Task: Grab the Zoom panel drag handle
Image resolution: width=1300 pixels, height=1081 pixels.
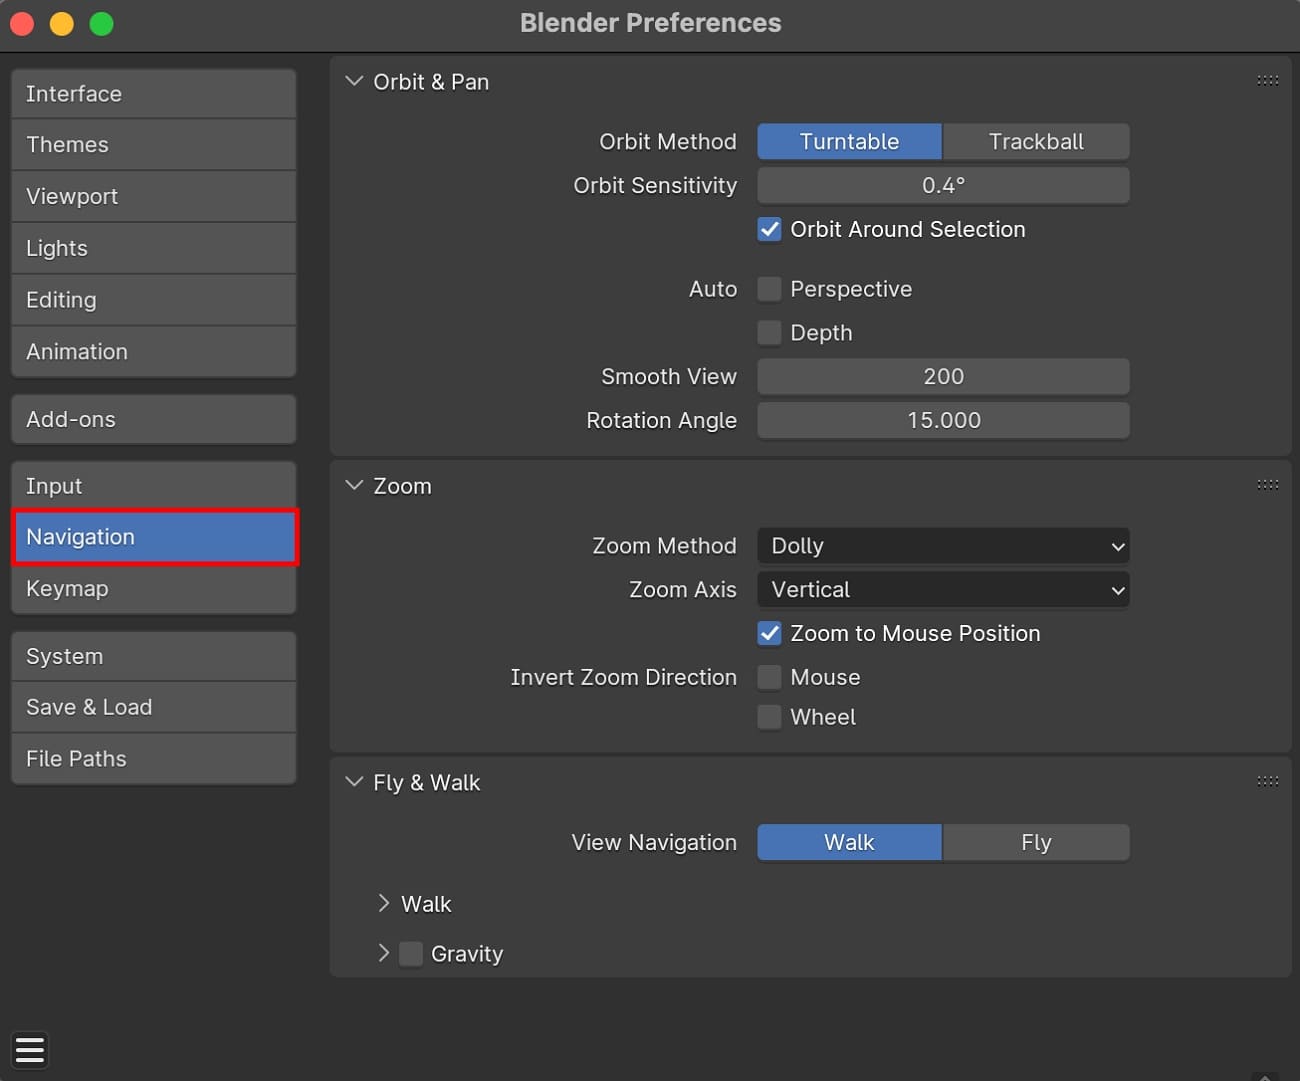Action: (x=1267, y=485)
